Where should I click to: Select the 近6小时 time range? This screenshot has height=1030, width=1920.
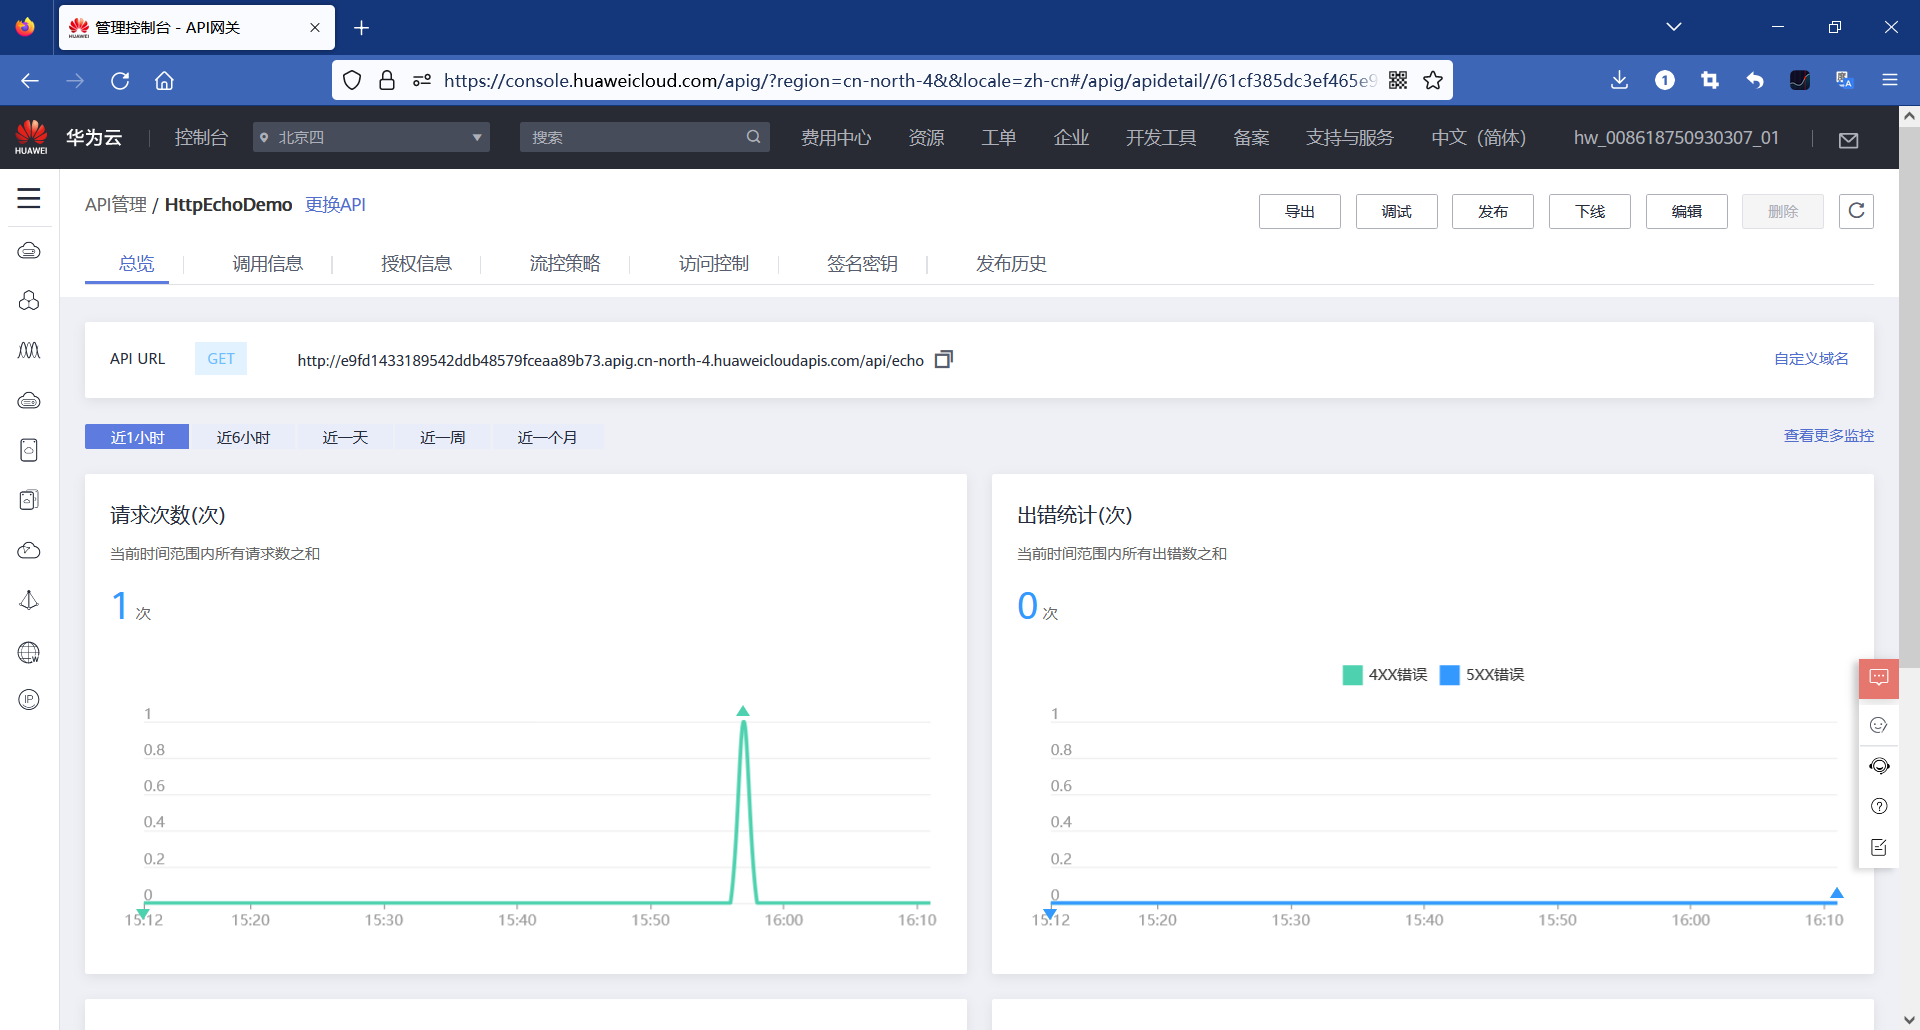pos(243,437)
